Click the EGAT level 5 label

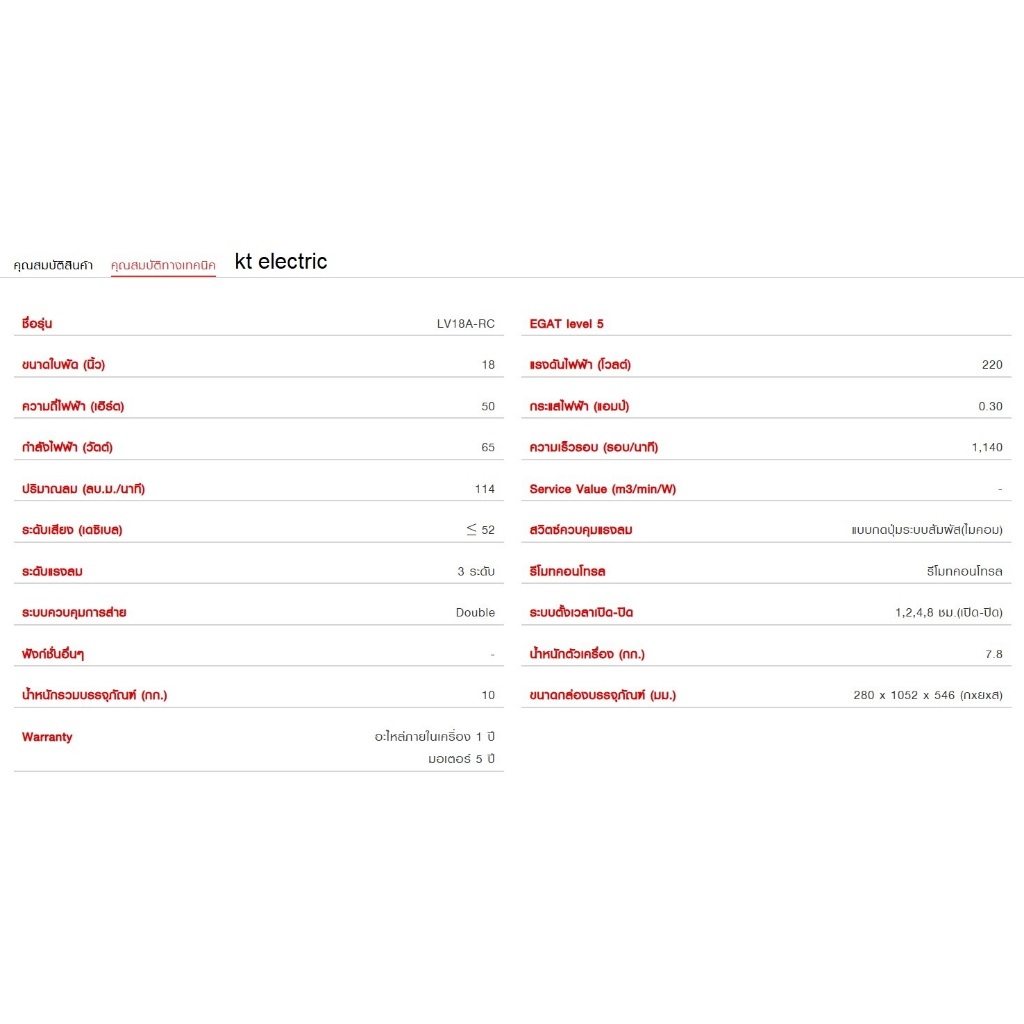click(566, 324)
